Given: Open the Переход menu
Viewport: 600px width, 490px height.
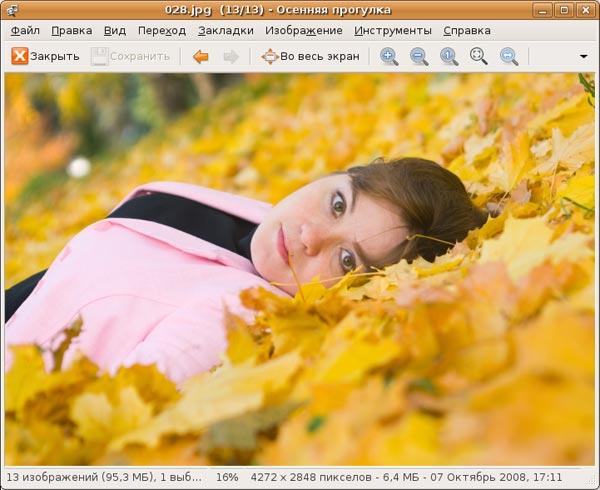Looking at the screenshot, I should point(162,31).
